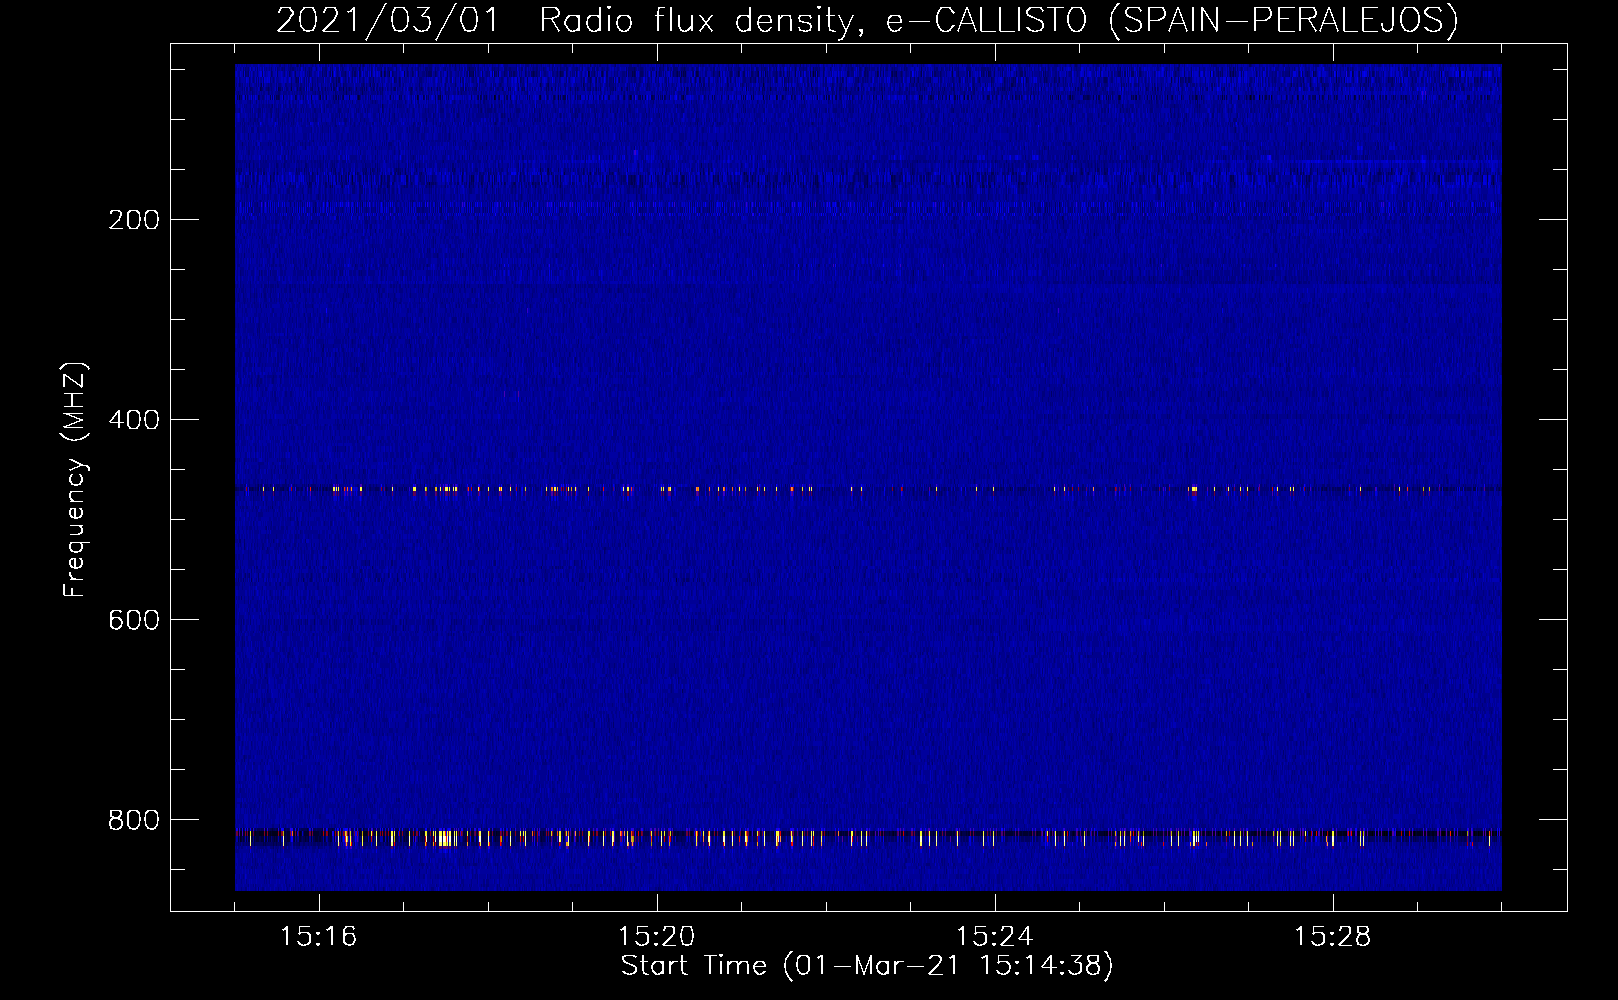Select the 'e-CALLISTO (SPAIN-PERALEJOS)' title text

(1172, 21)
